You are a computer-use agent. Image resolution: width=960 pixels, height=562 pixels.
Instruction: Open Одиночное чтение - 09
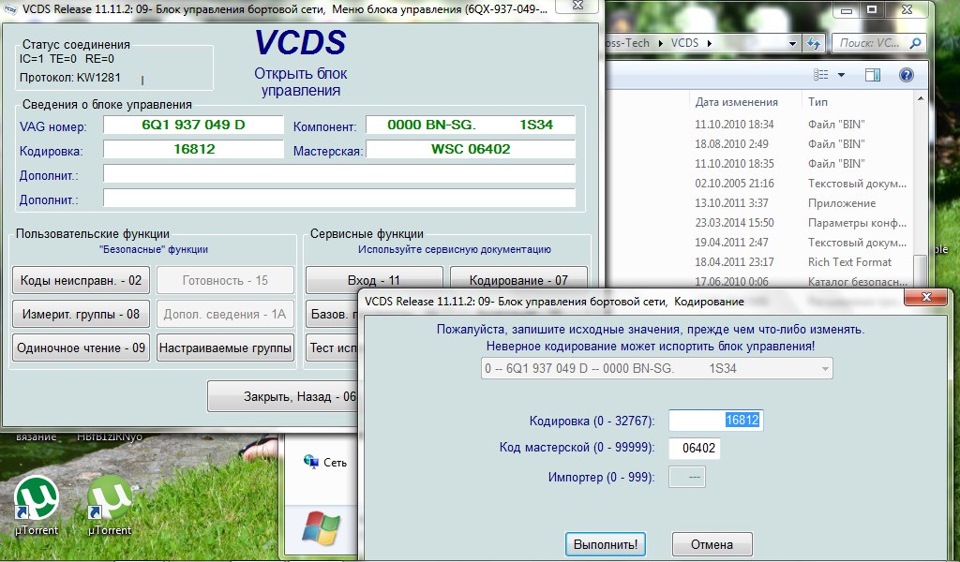pos(81,348)
